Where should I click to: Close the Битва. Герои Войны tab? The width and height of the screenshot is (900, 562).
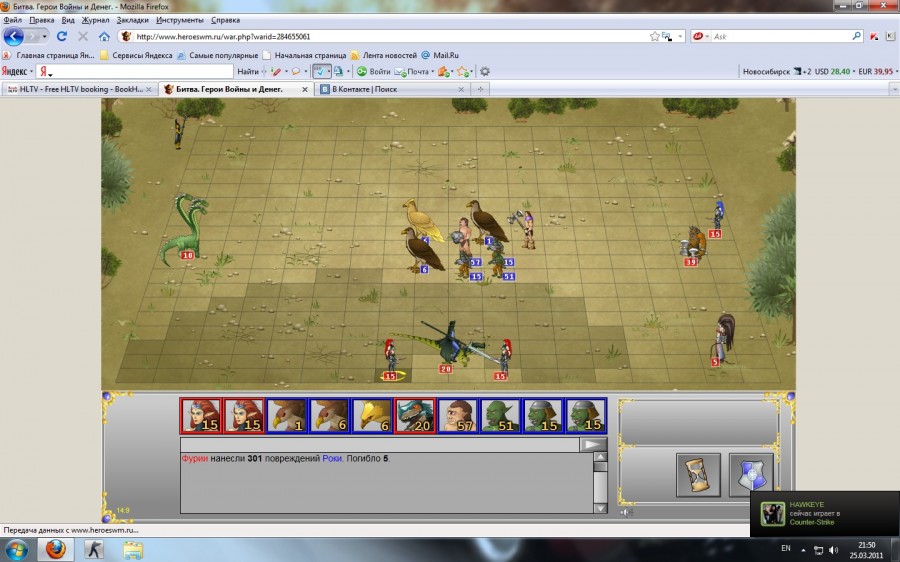(x=305, y=90)
